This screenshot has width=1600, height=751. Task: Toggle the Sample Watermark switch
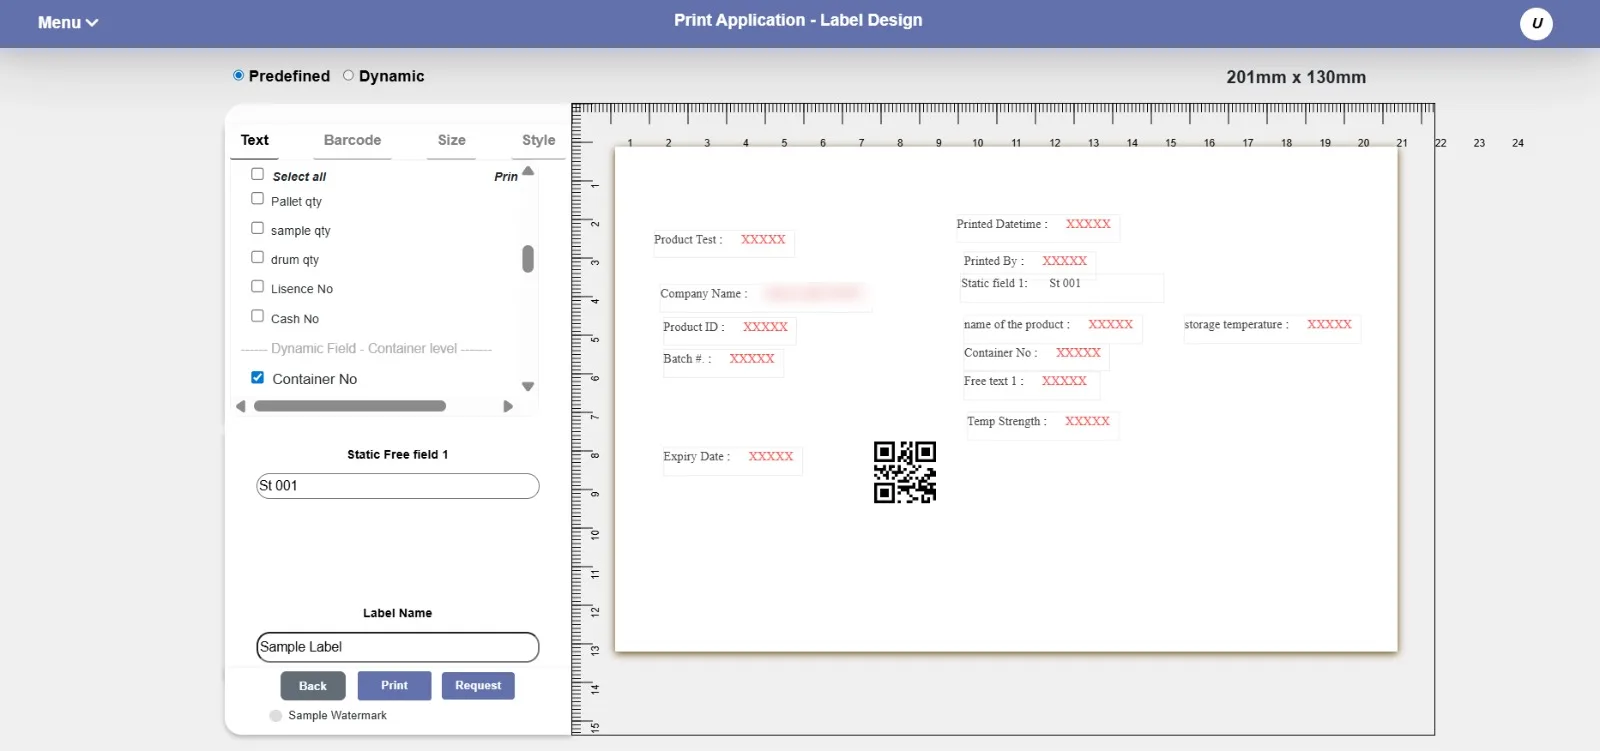(x=276, y=716)
